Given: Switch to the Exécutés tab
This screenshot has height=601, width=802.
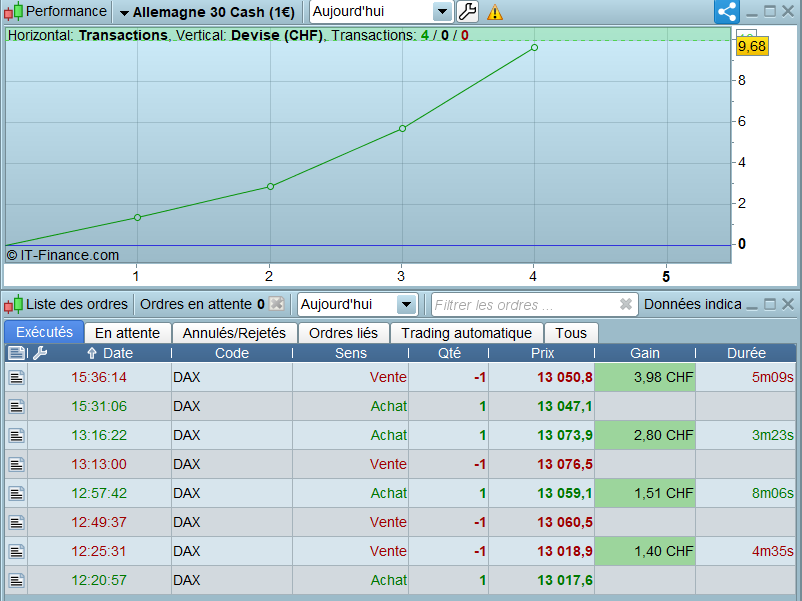Looking at the screenshot, I should (44, 332).
